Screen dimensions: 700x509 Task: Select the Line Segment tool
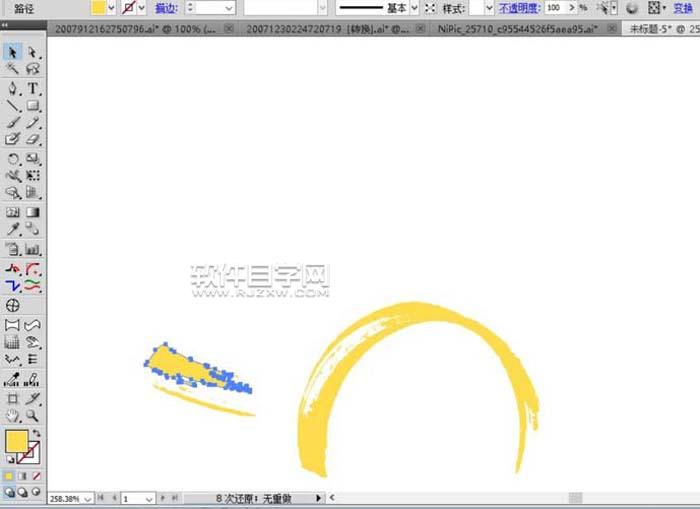[x=12, y=105]
